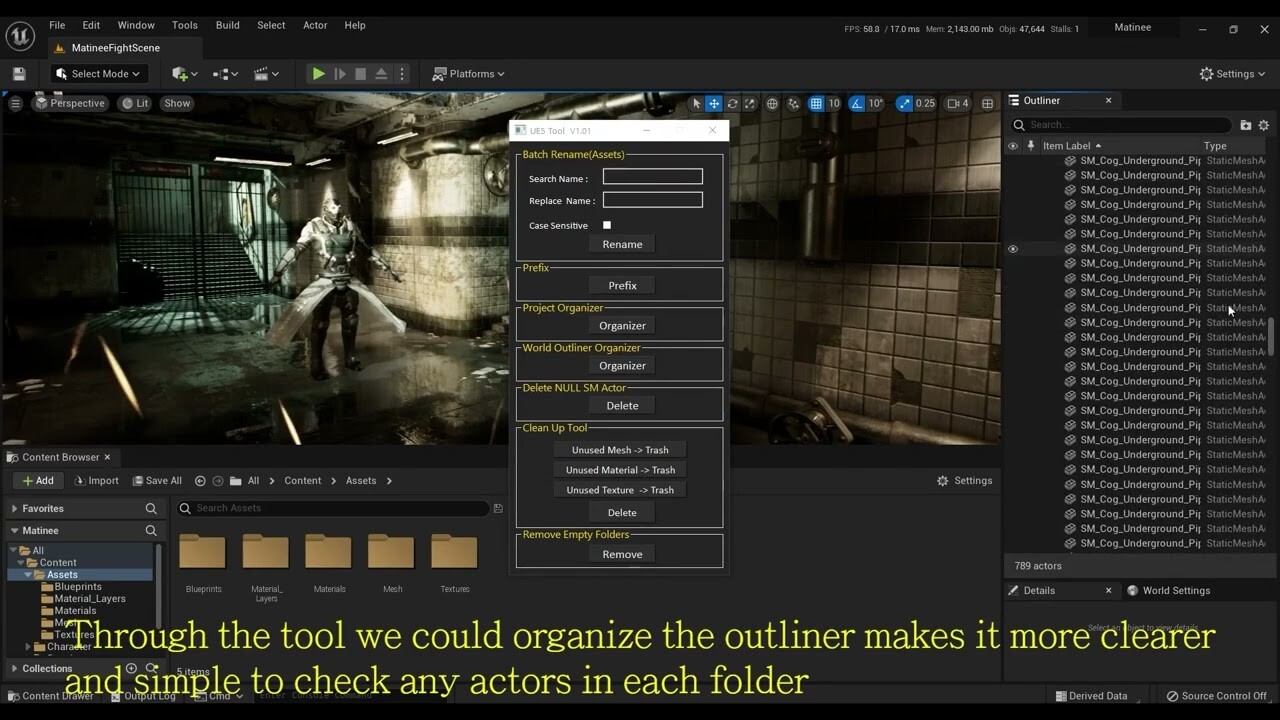Open the Cinematics clapperboard dropdown
The width and height of the screenshot is (1280, 720).
[x=265, y=73]
